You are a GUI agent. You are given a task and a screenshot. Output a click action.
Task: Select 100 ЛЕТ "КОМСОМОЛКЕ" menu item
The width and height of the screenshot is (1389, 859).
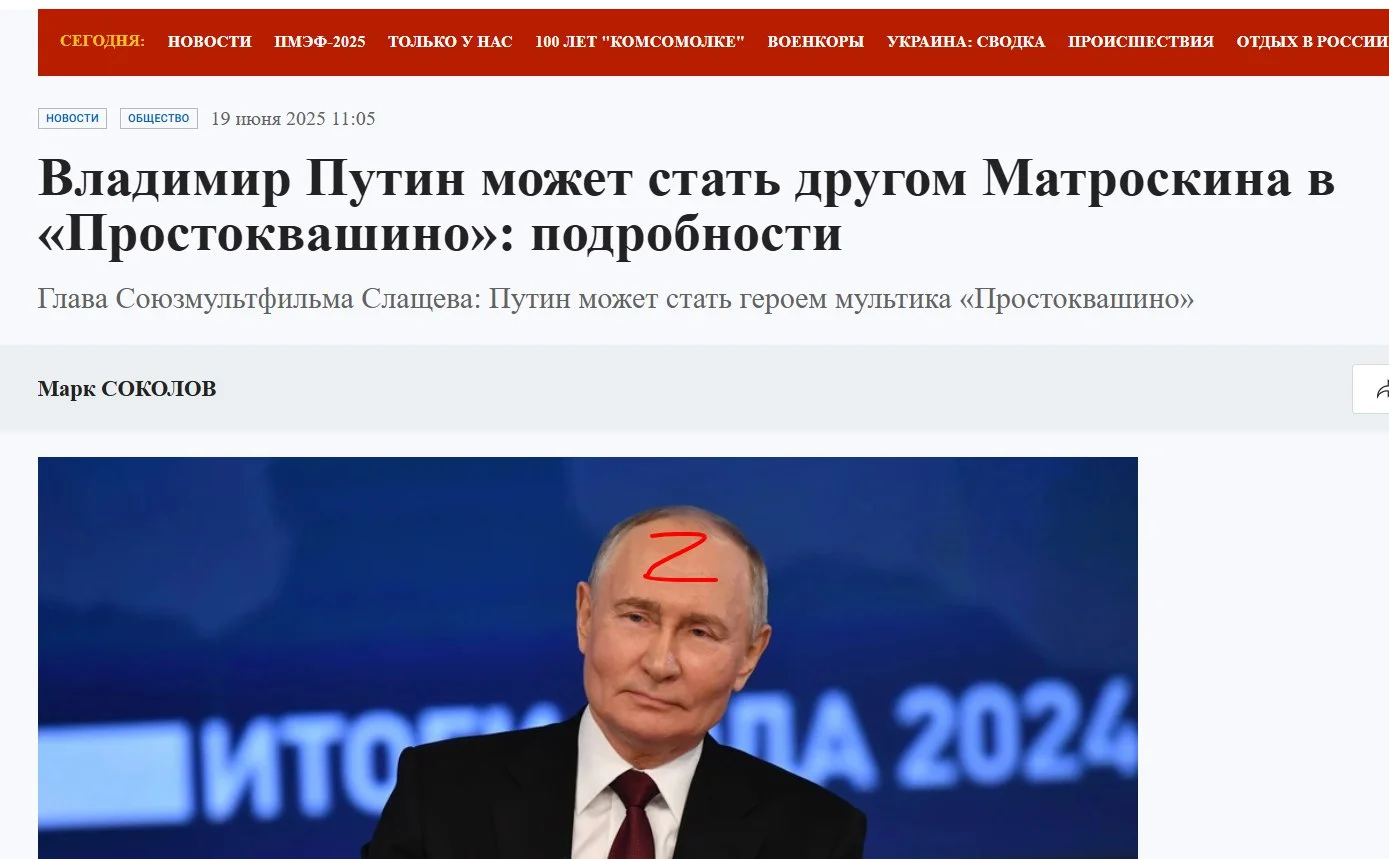[640, 42]
